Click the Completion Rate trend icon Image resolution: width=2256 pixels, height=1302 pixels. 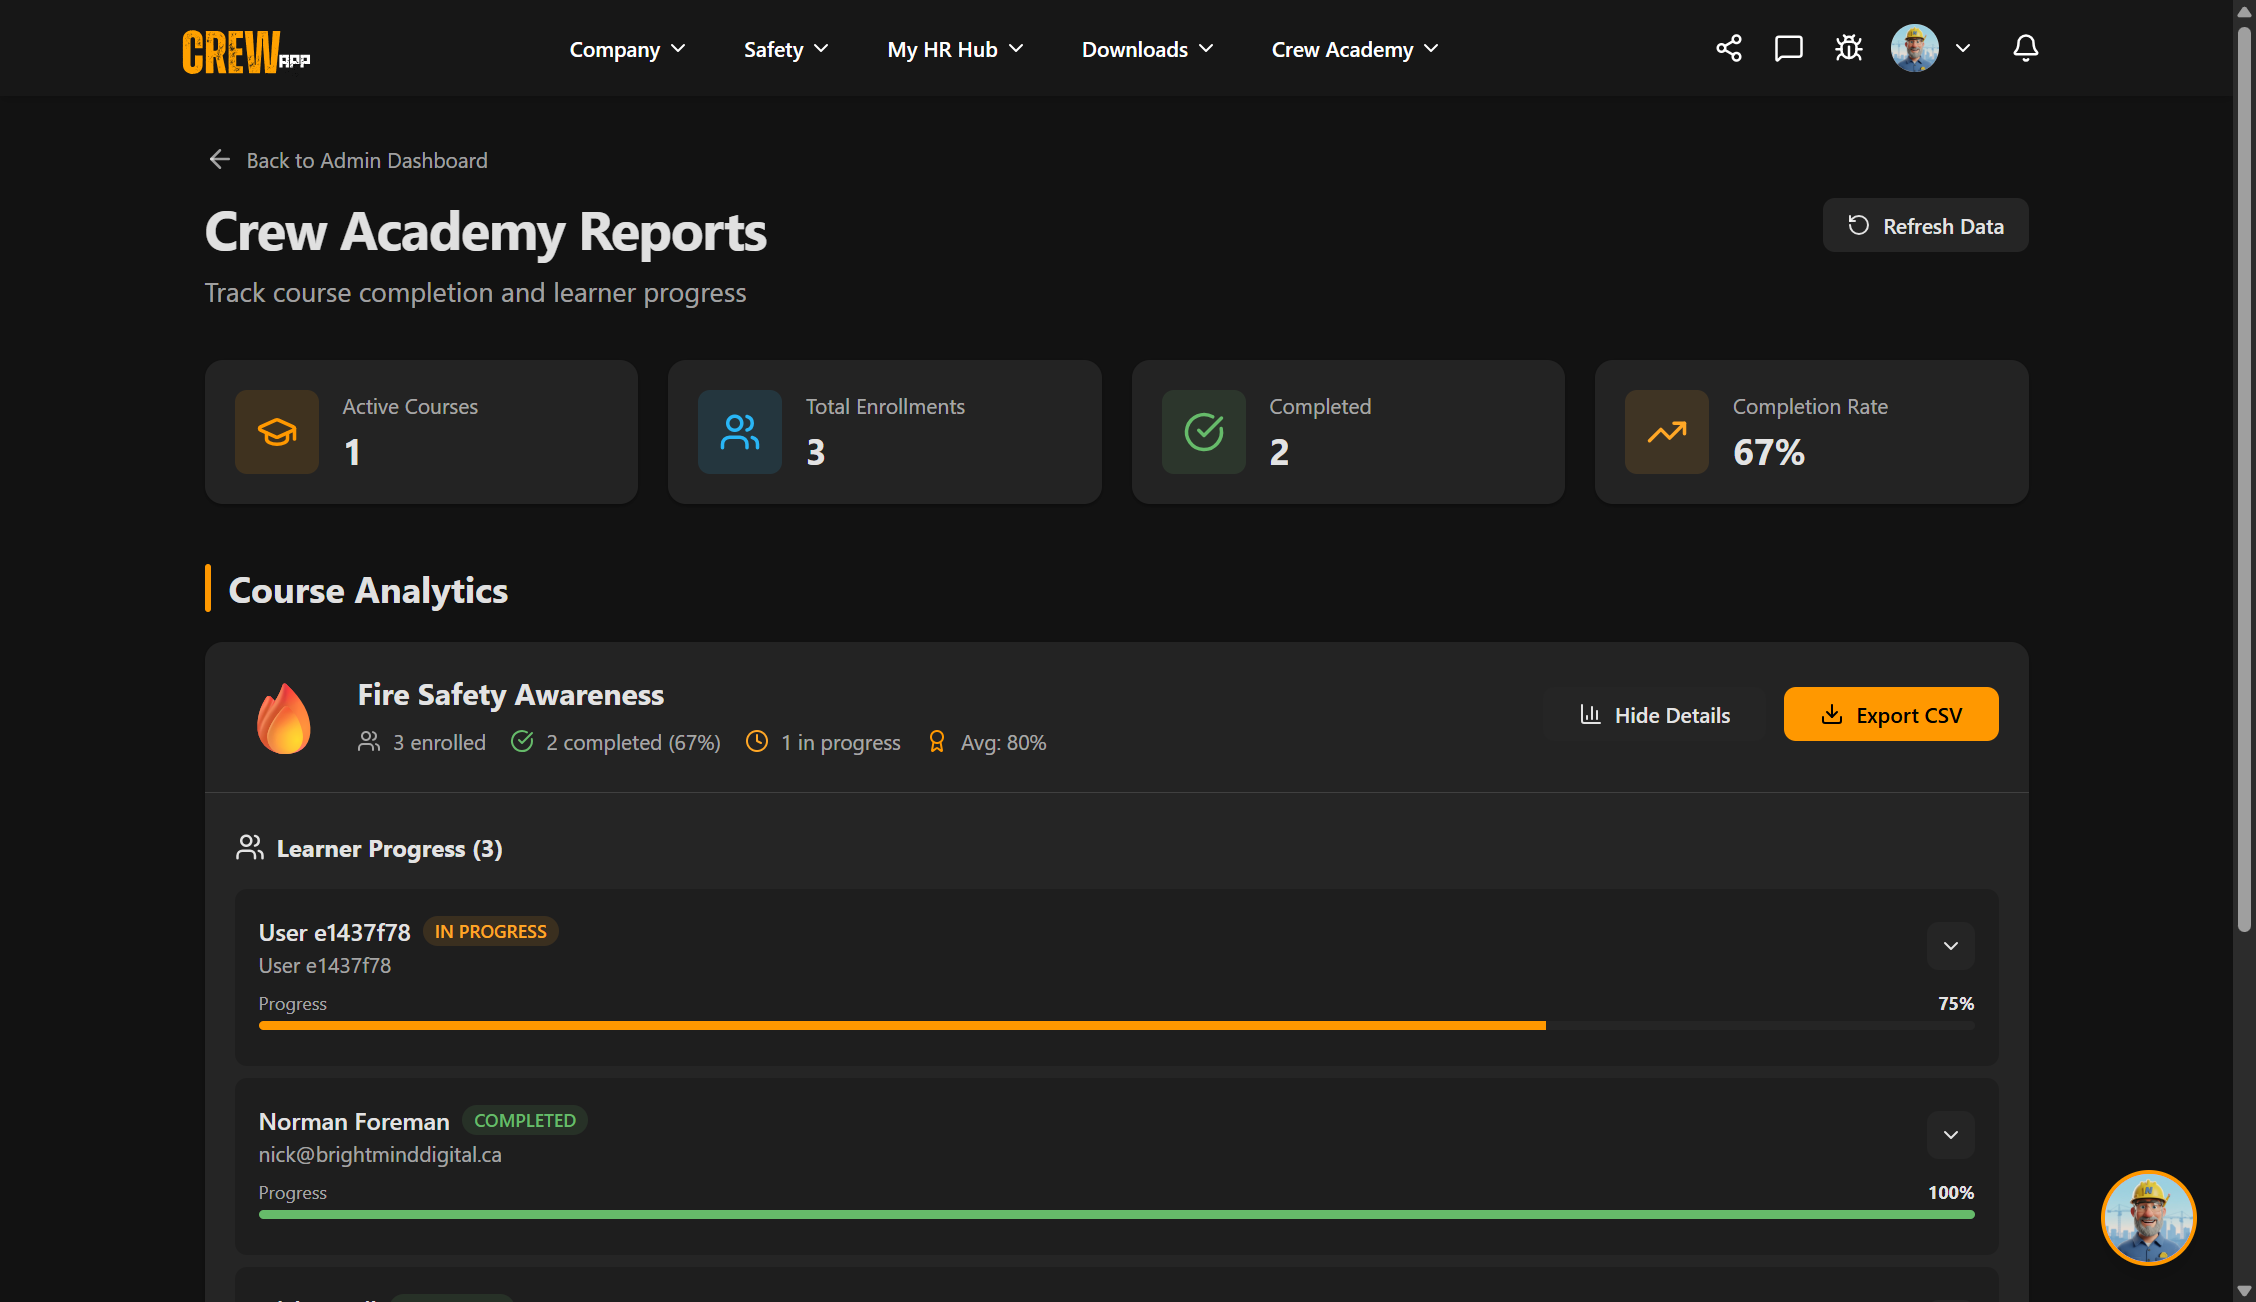pyautogui.click(x=1666, y=432)
